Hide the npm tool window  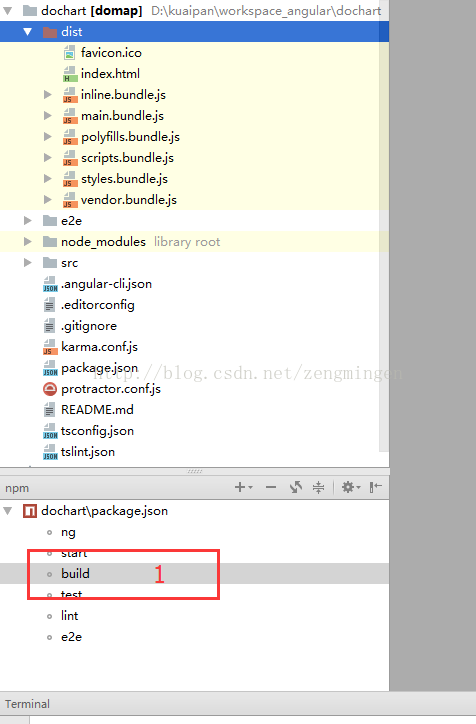376,487
